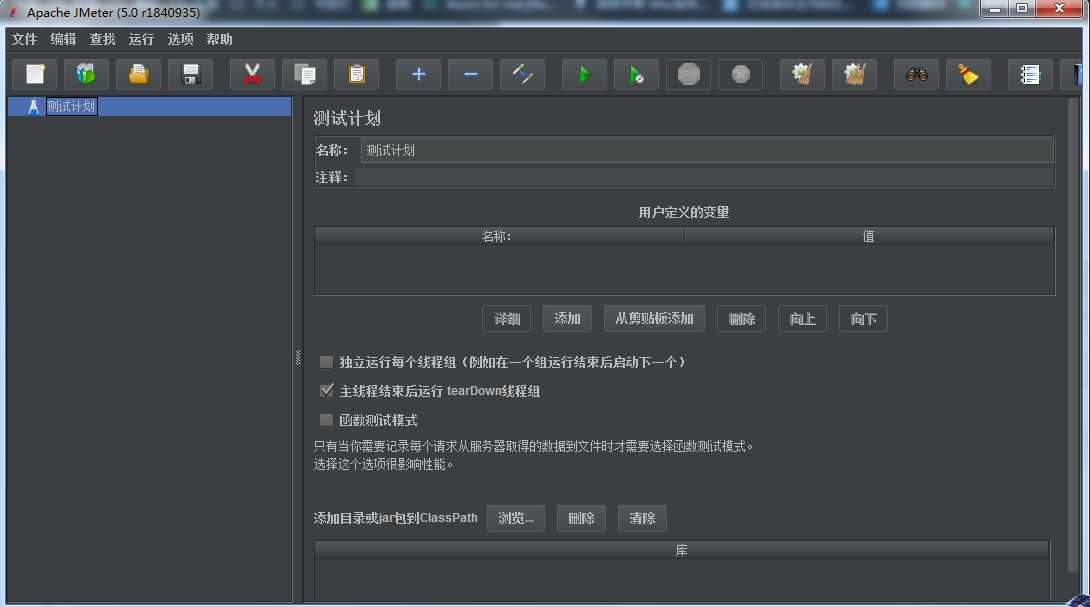1090x607 pixels.
Task: Enable 函数测试模式 checkbox
Action: point(326,420)
